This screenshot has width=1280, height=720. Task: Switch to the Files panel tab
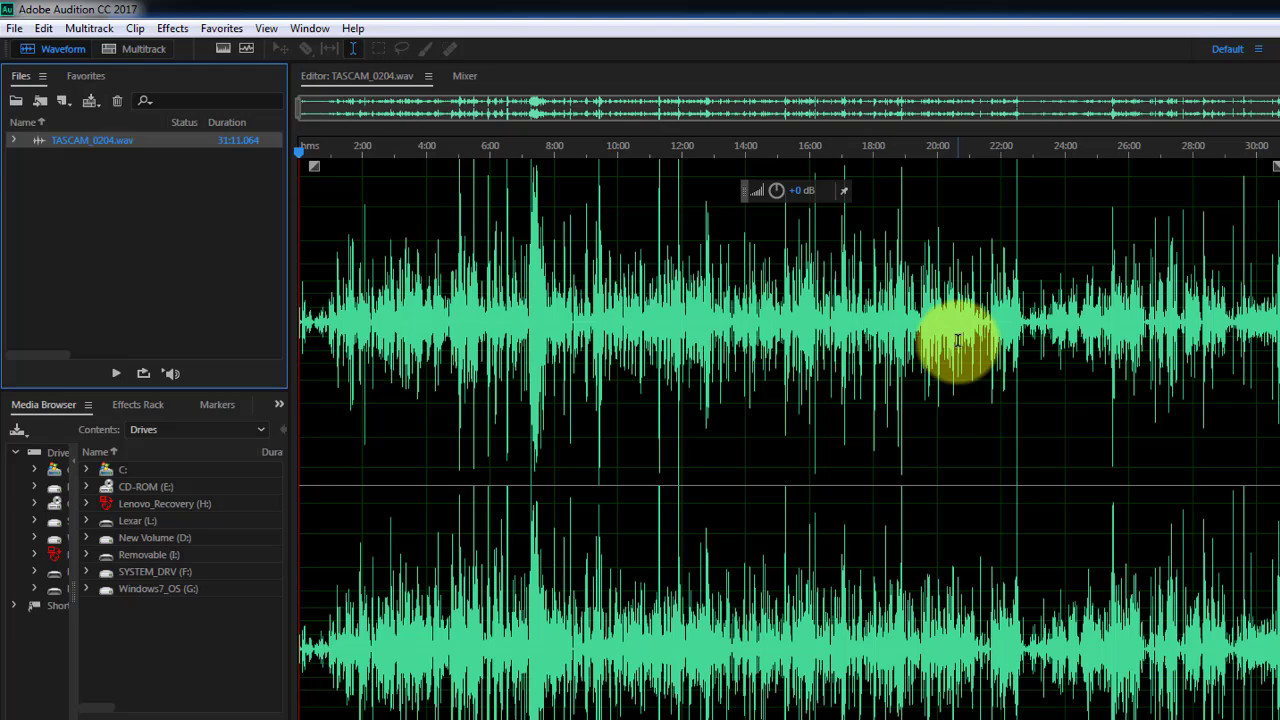[x=21, y=76]
